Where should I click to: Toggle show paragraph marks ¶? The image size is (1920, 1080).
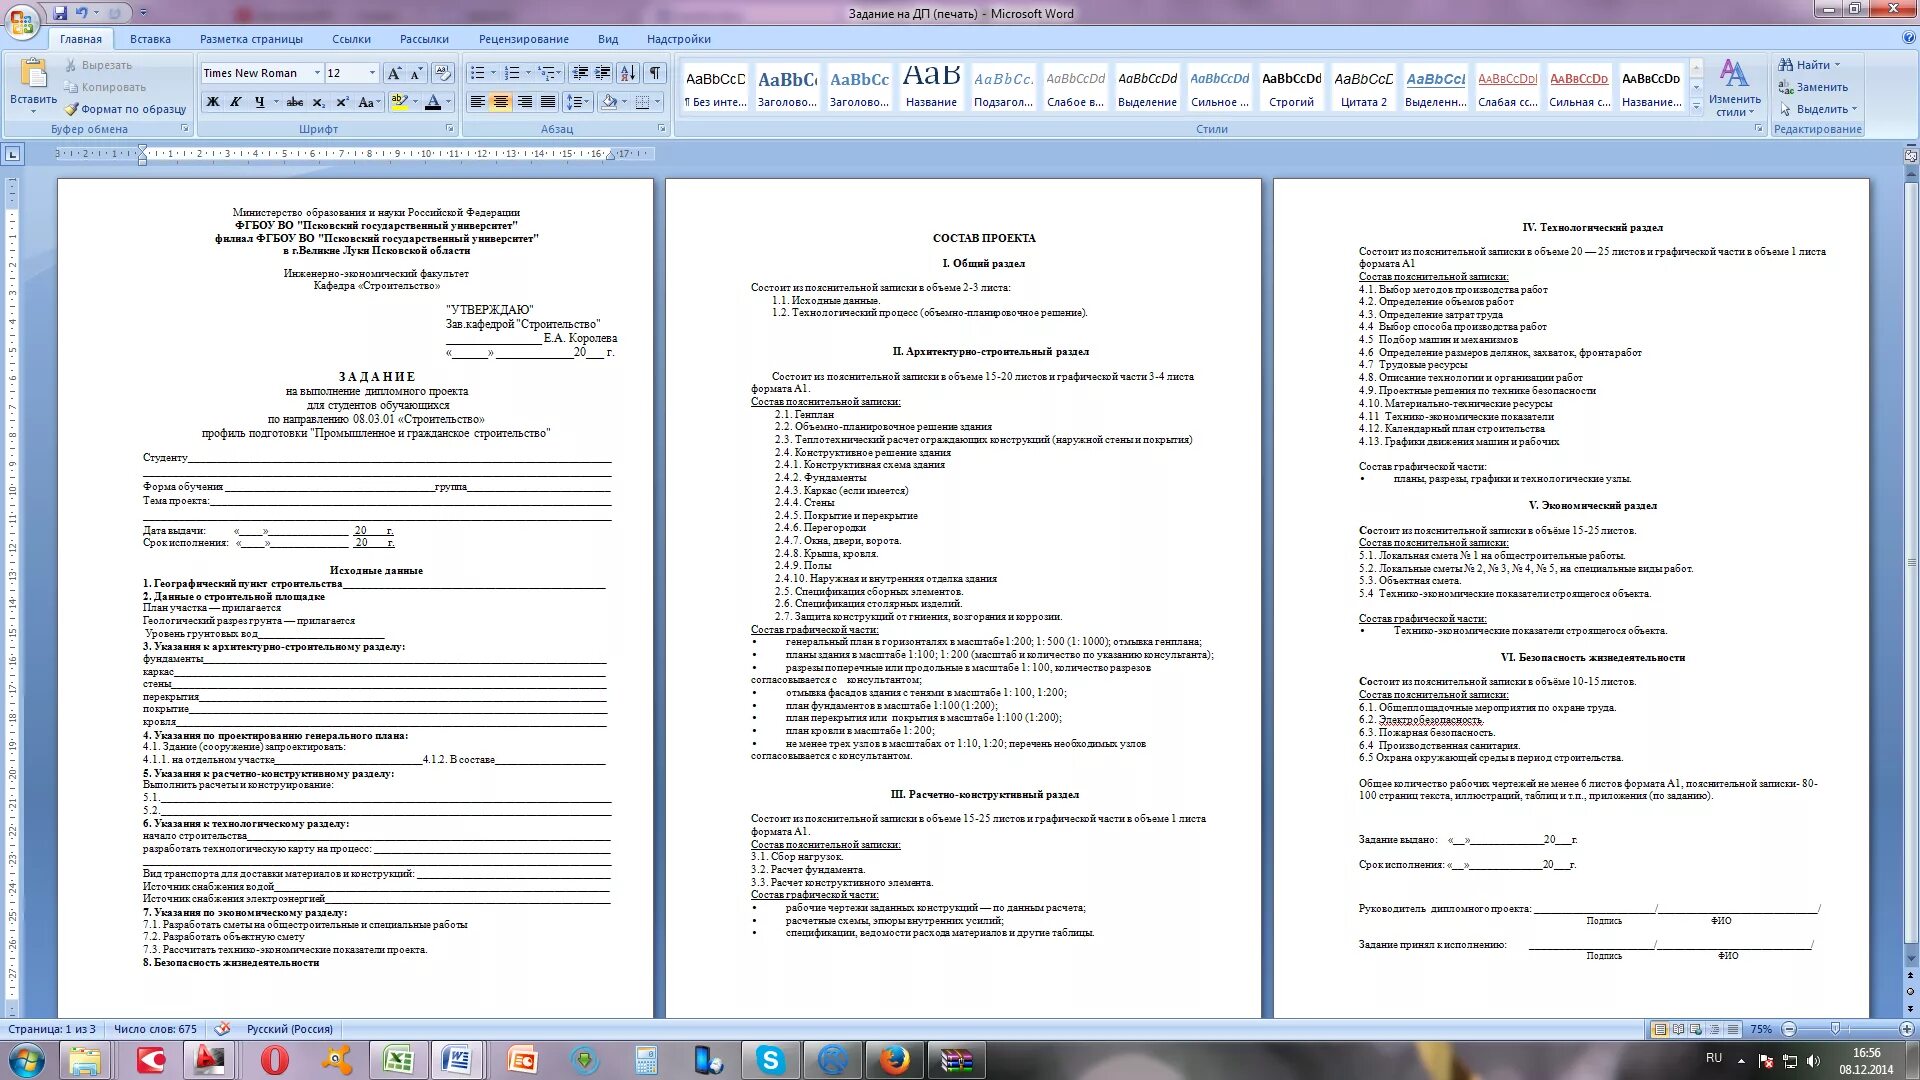tap(655, 73)
